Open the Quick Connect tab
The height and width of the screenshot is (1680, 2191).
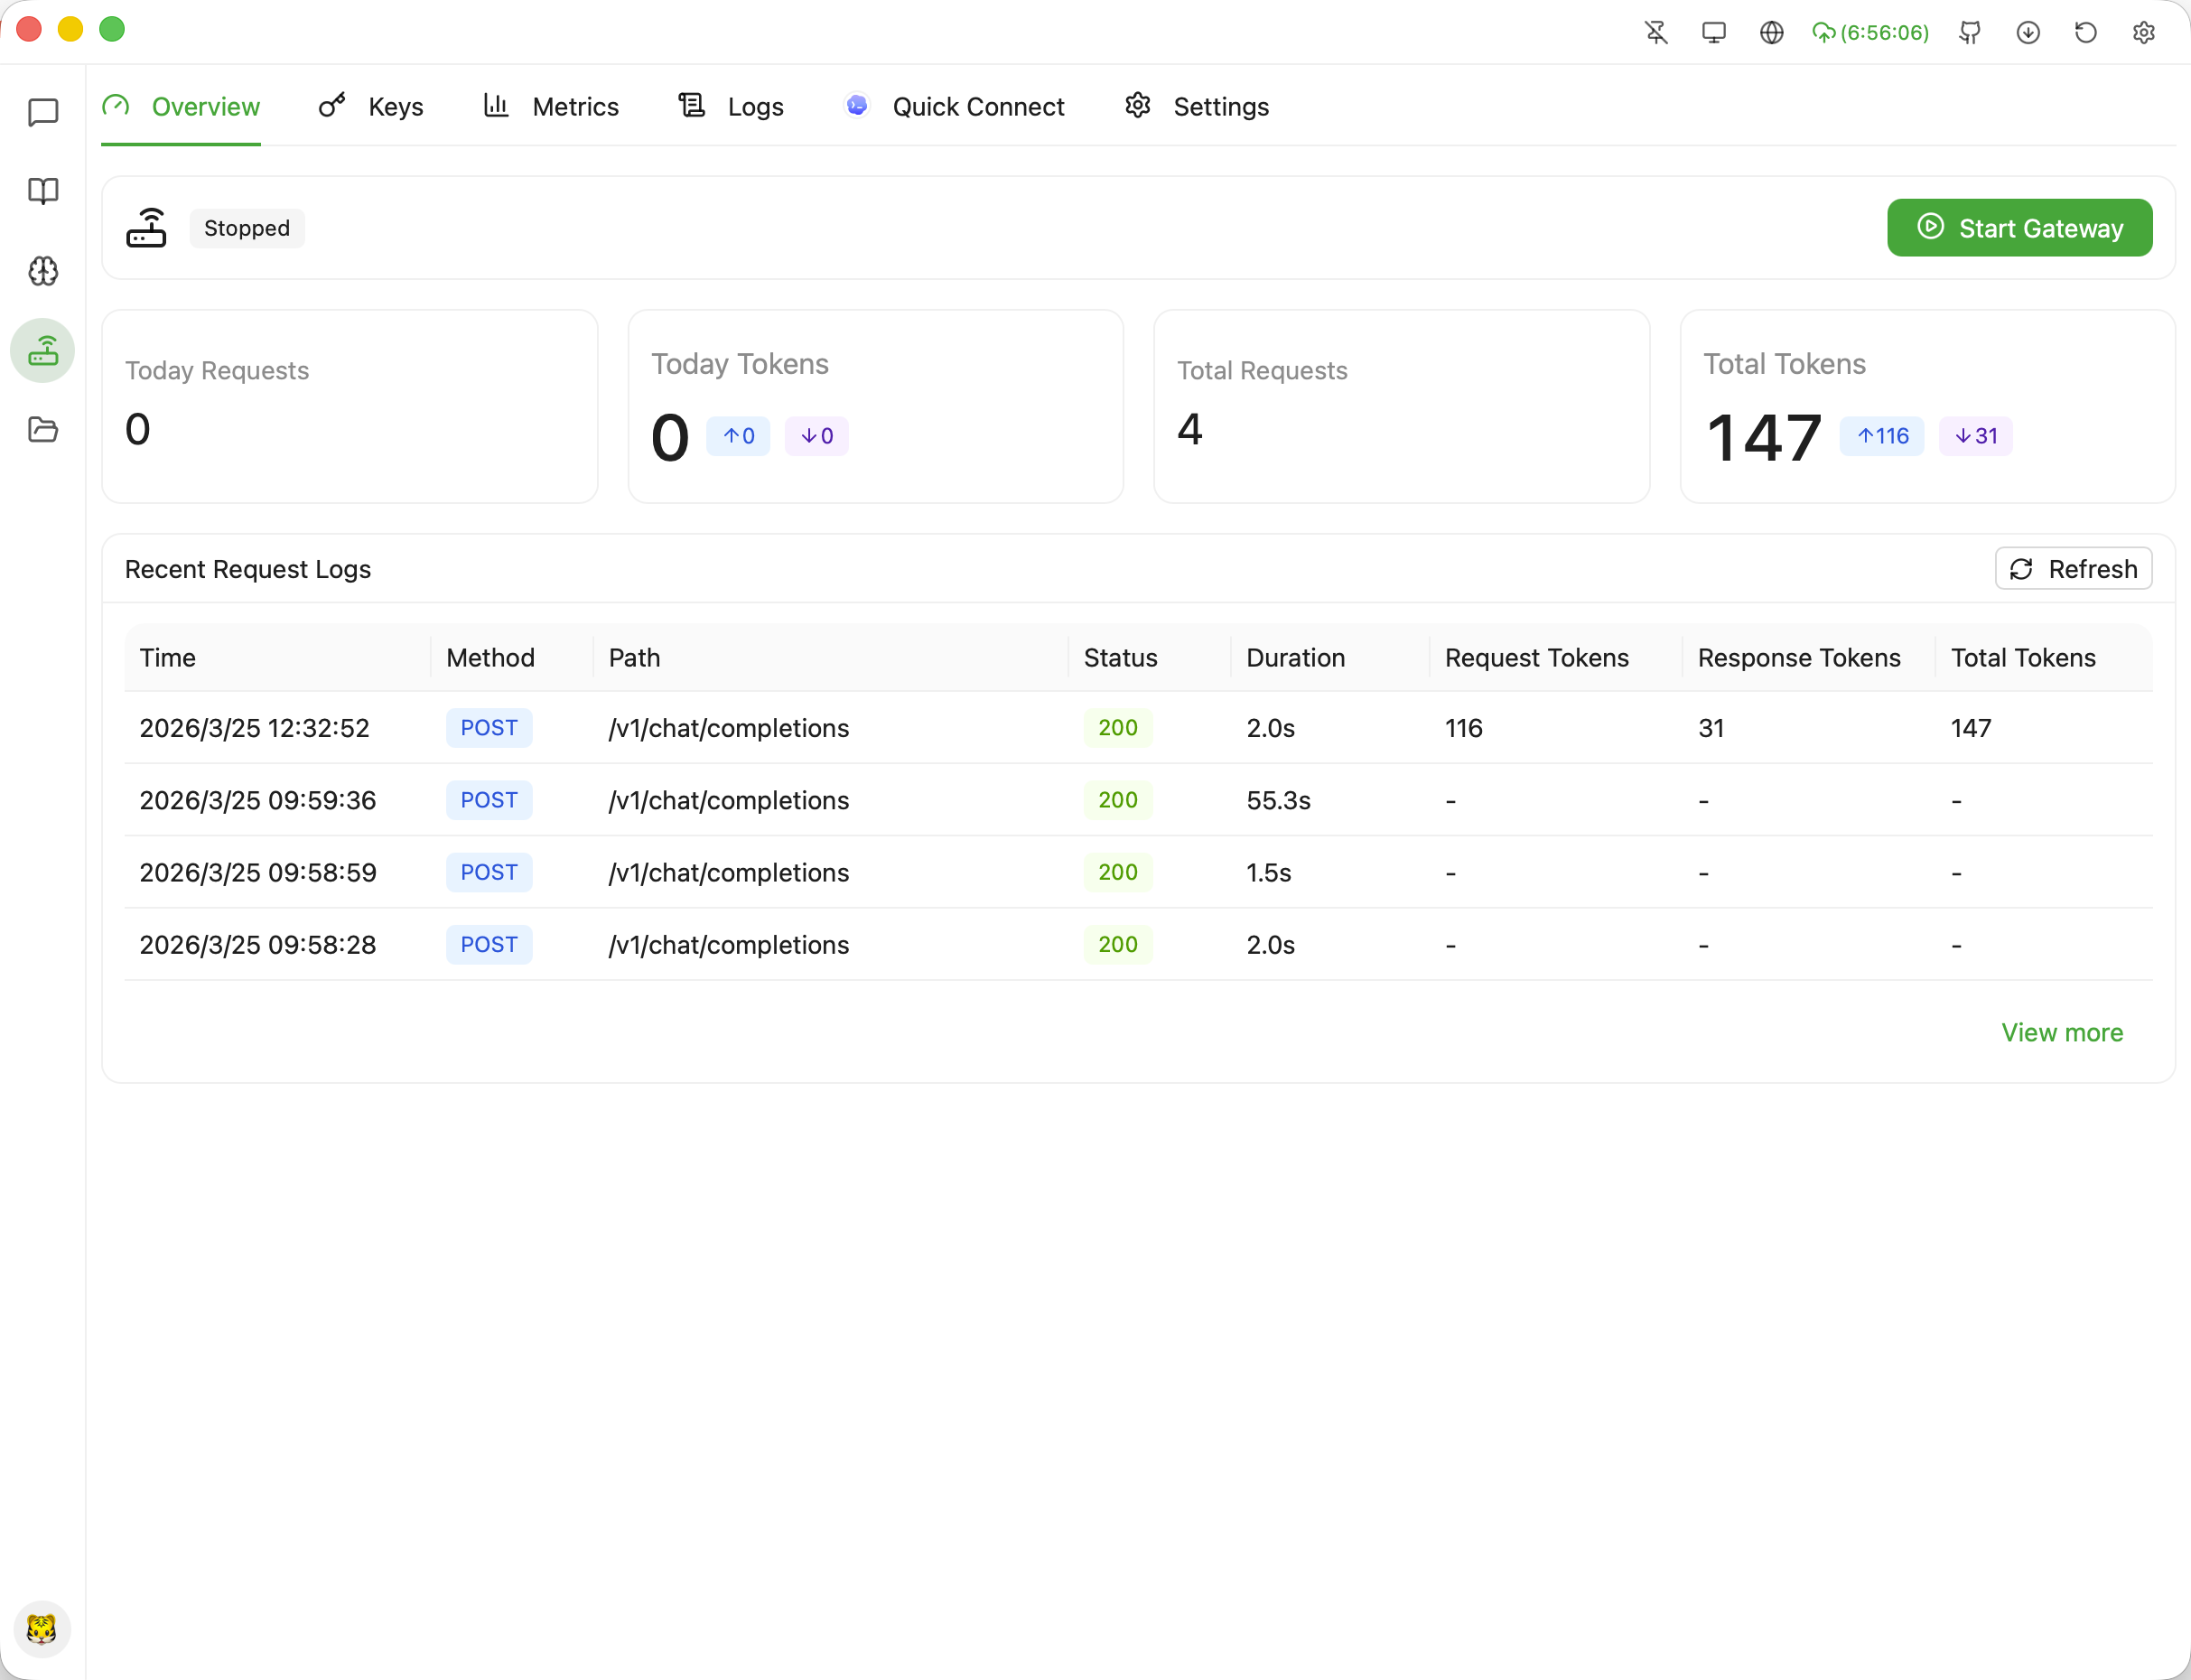point(955,107)
